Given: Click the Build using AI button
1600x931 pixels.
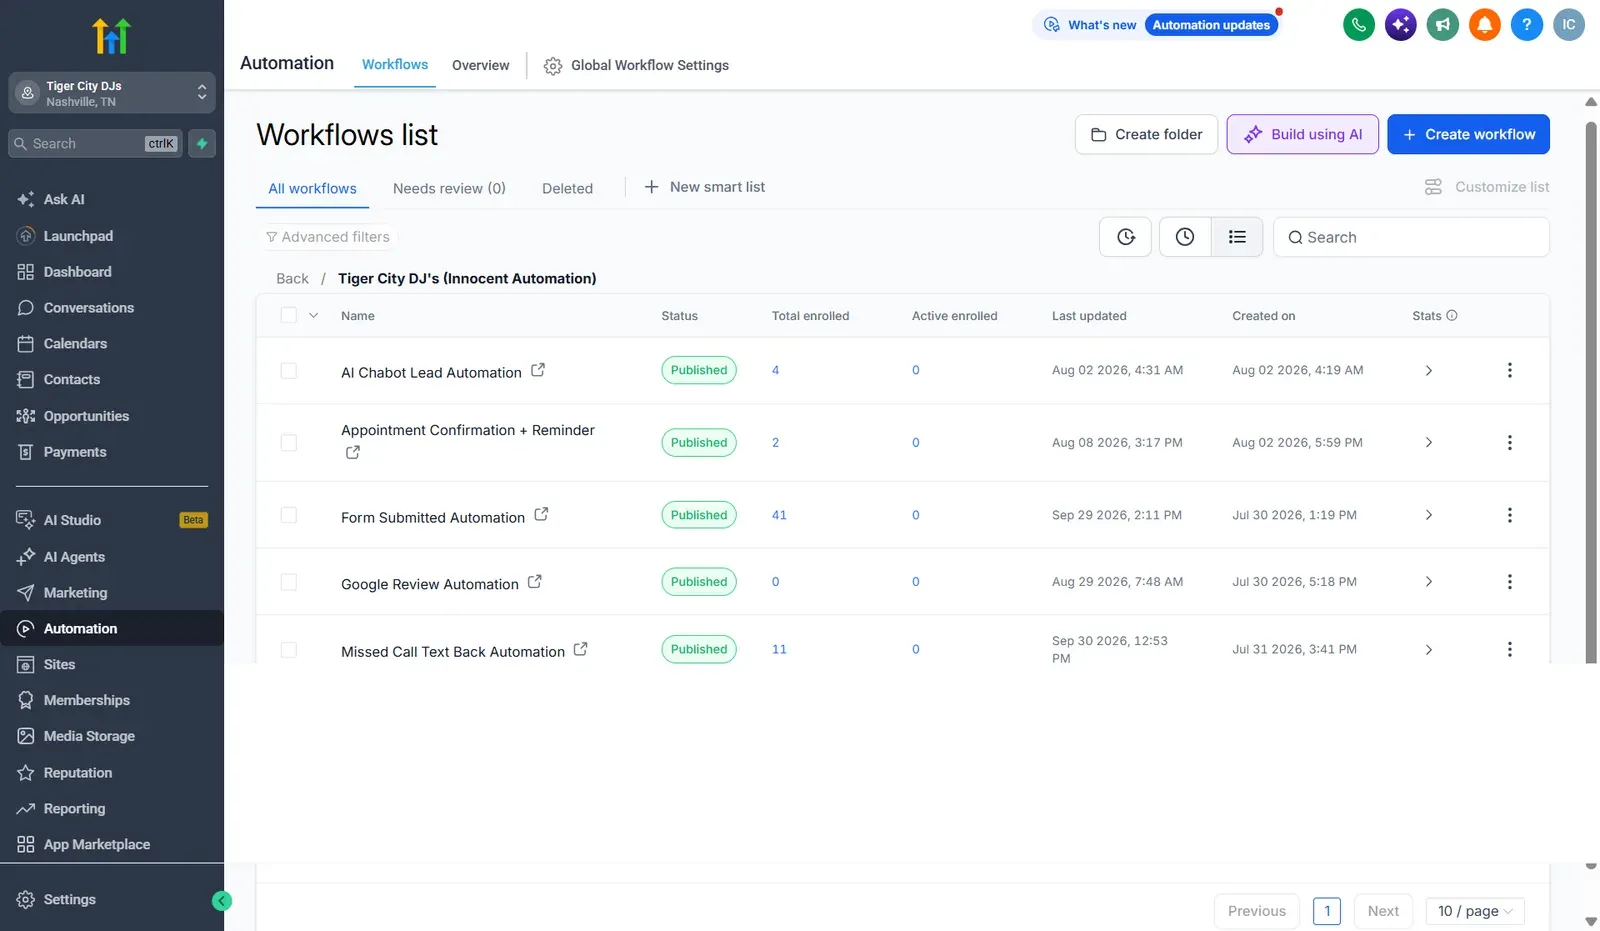Looking at the screenshot, I should pos(1302,134).
